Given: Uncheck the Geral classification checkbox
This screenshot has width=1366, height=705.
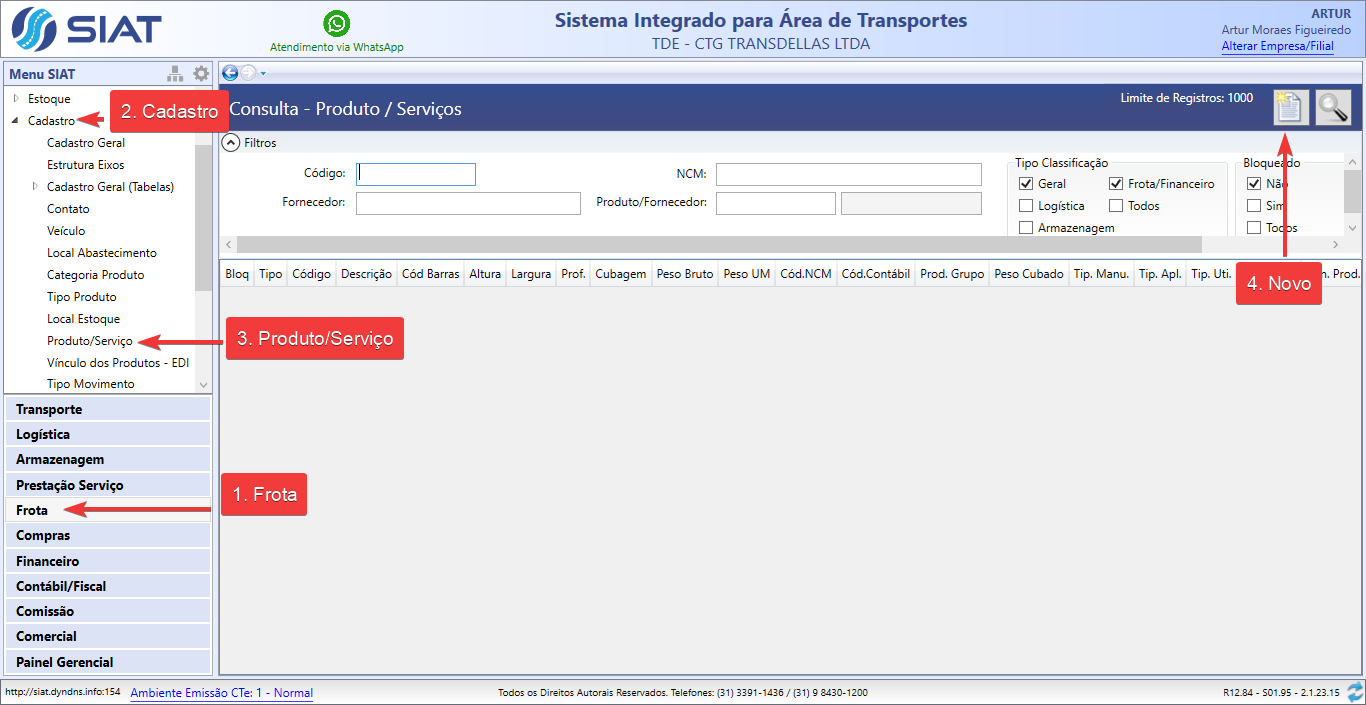Looking at the screenshot, I should pyautogui.click(x=1026, y=184).
